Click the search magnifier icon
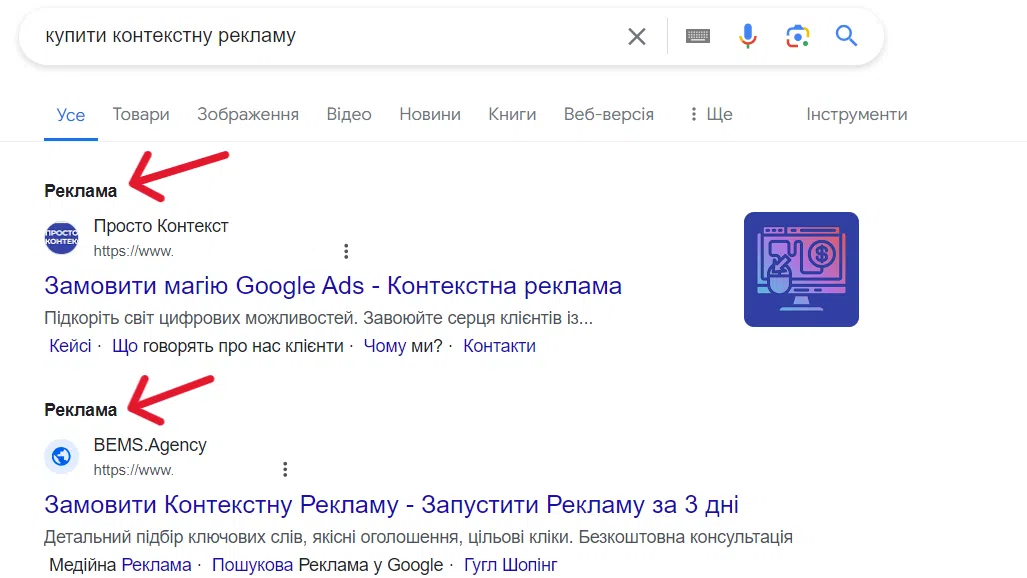Image resolution: width=1027 pixels, height=578 pixels. coord(846,35)
